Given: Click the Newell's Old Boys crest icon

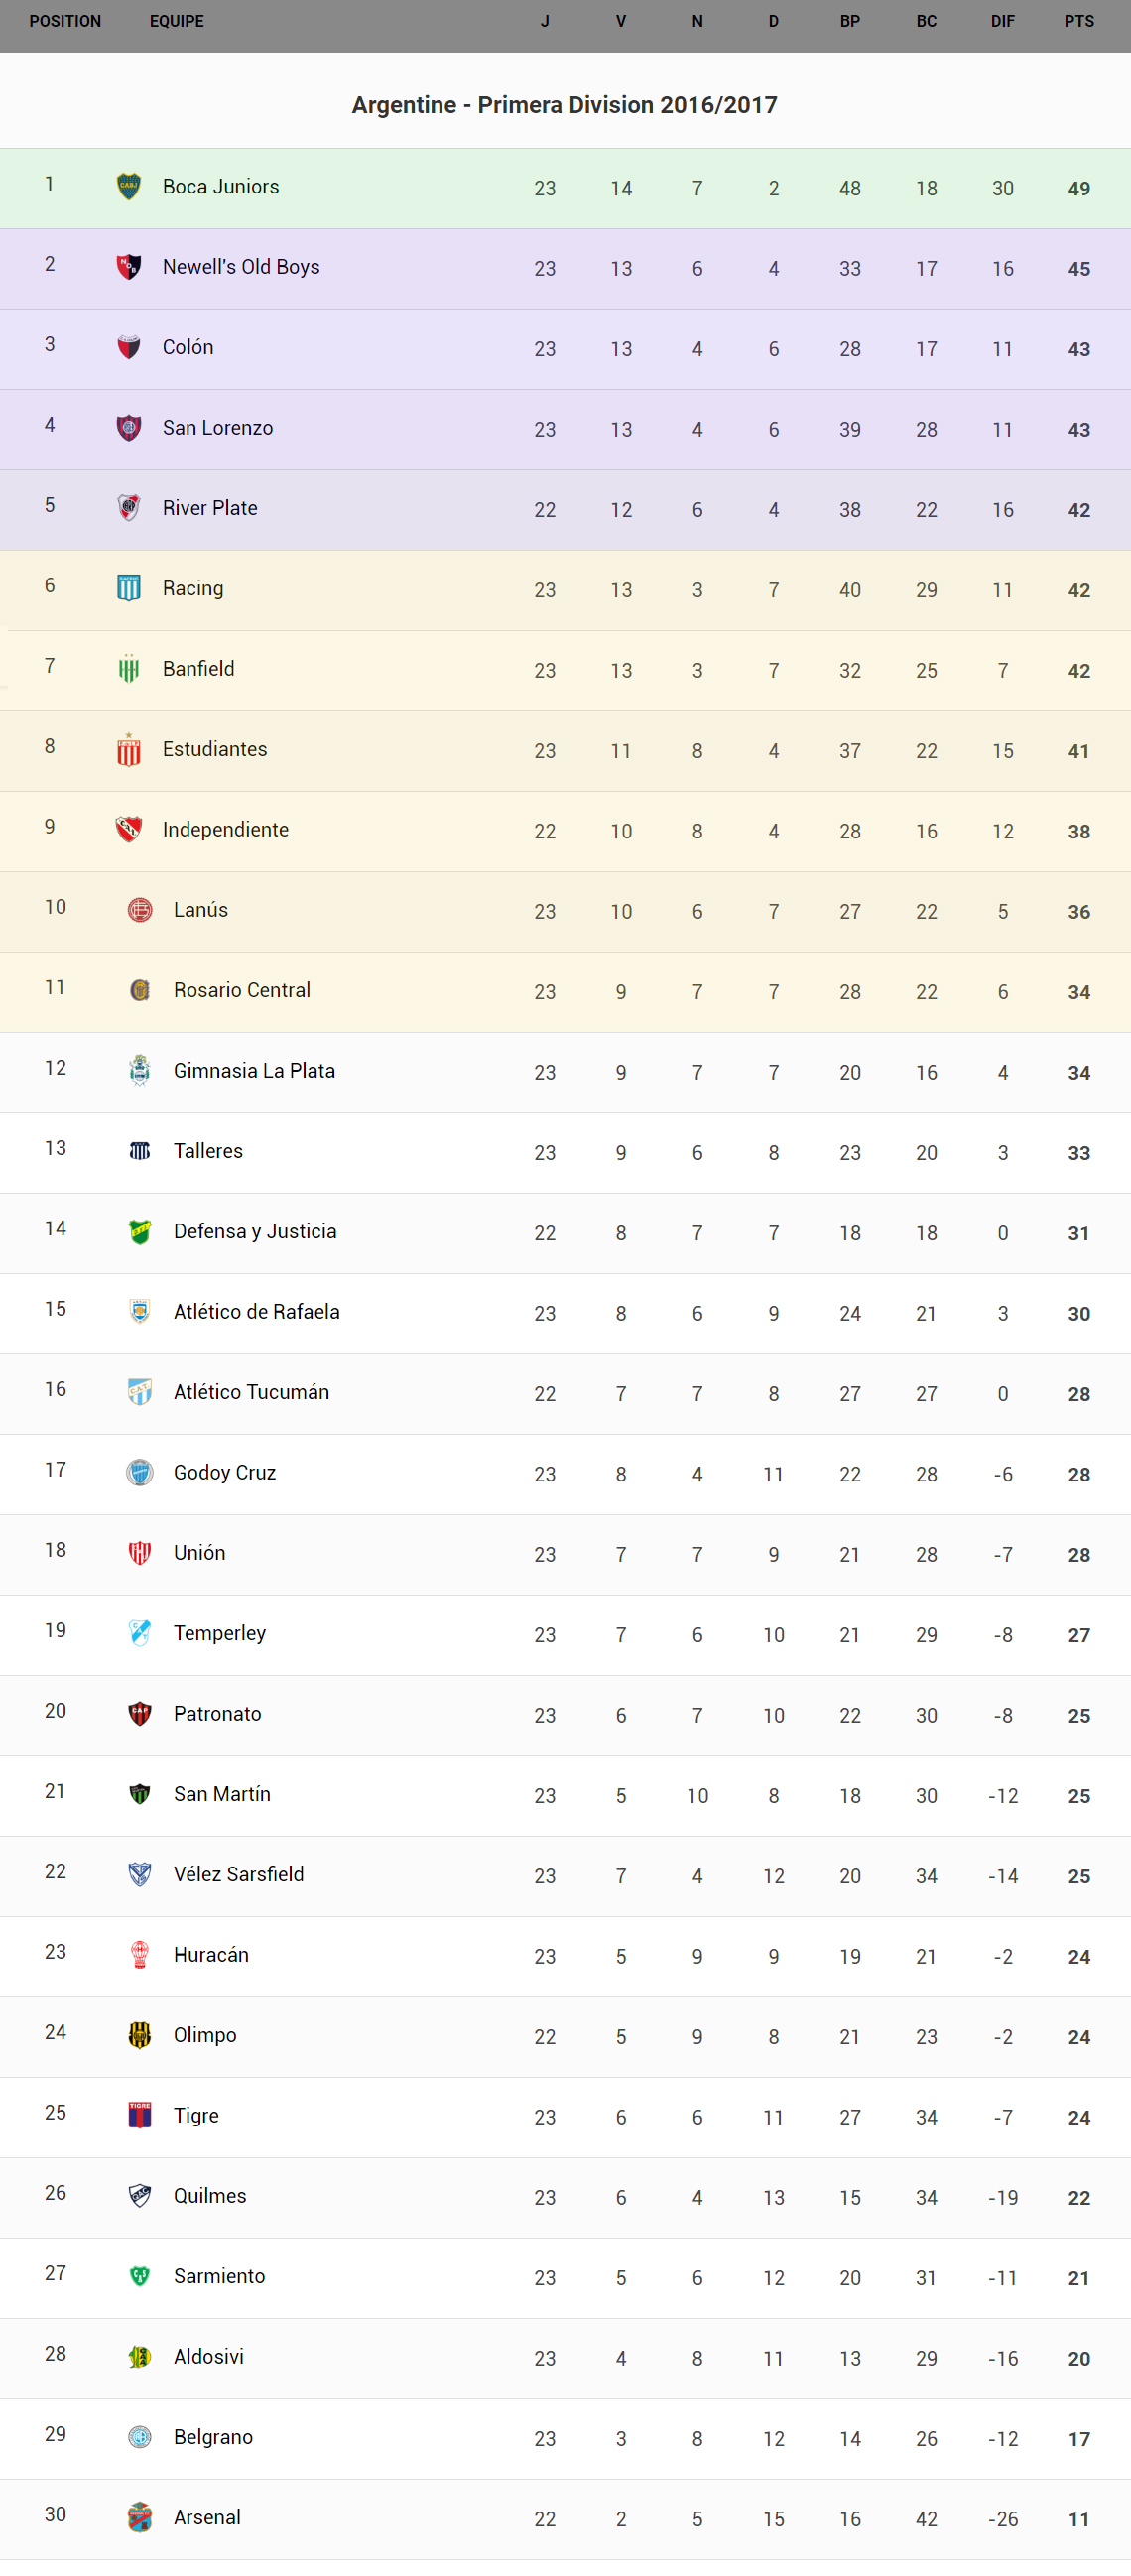Looking at the screenshot, I should click(x=129, y=267).
